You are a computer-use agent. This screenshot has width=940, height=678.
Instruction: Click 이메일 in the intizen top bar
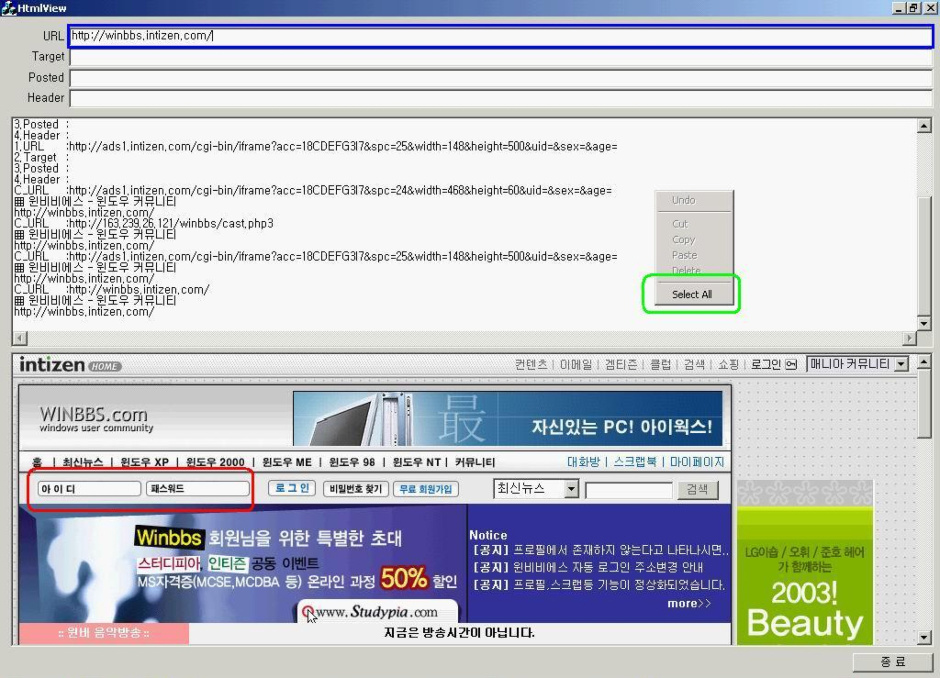576,364
